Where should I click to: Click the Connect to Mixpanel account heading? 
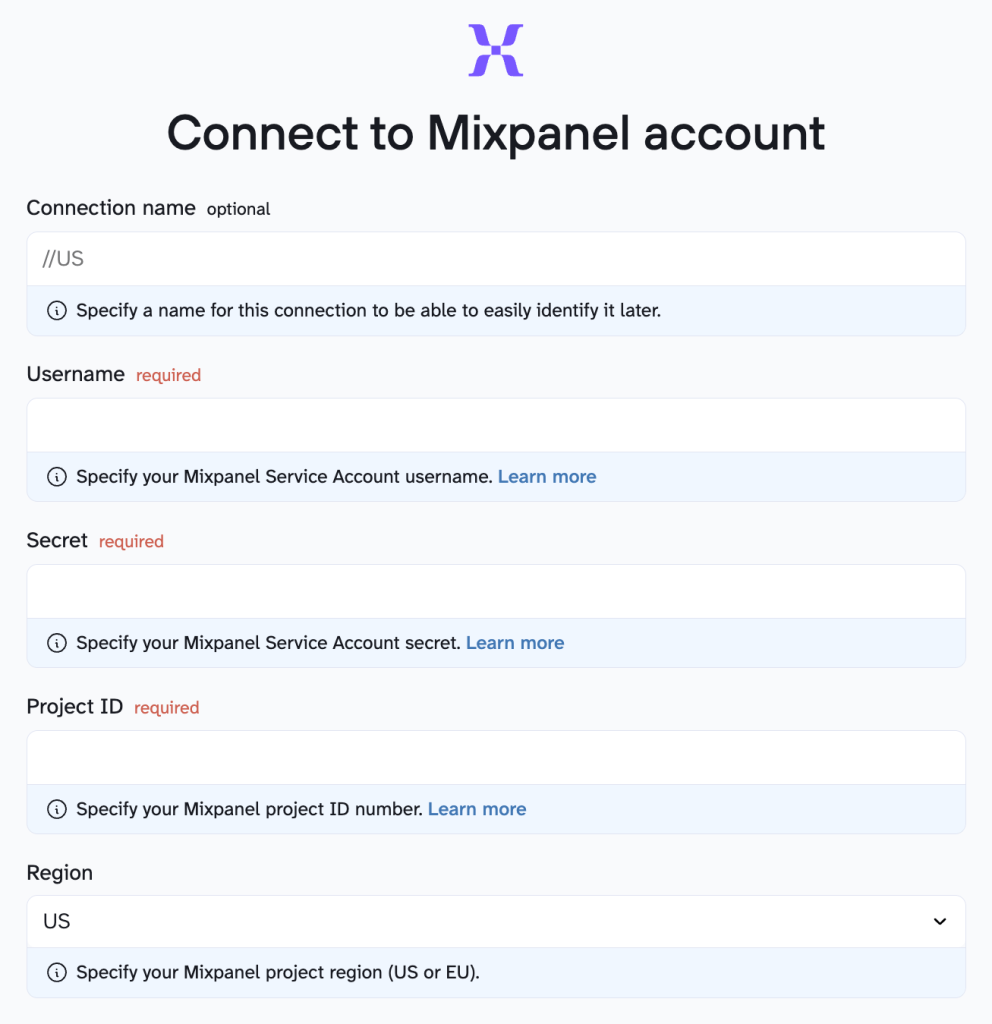496,132
